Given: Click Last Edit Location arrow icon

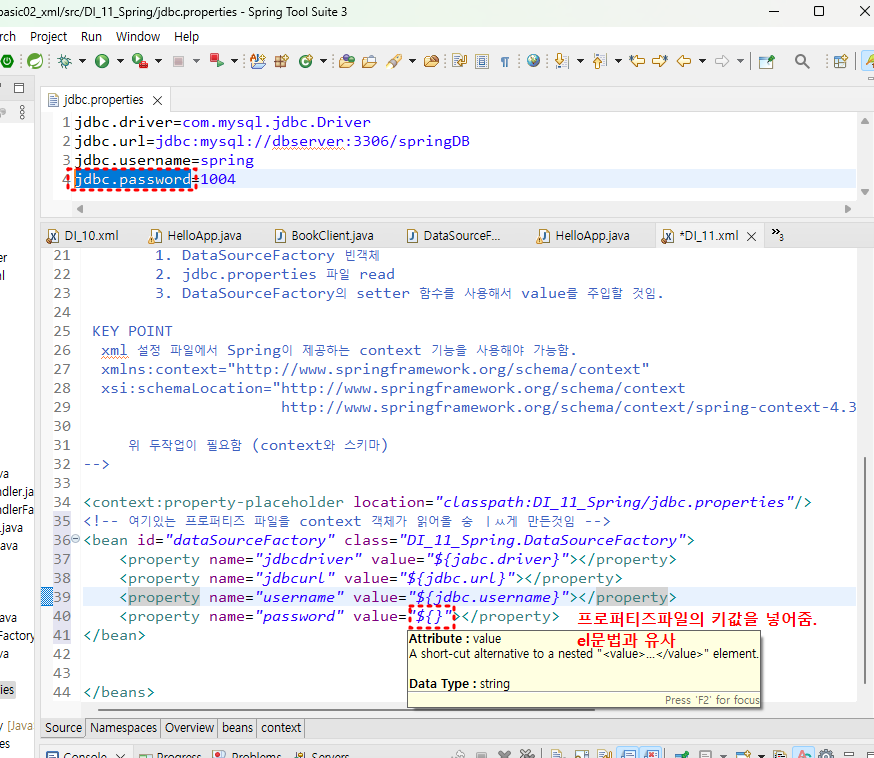Looking at the screenshot, I should click(x=637, y=61).
